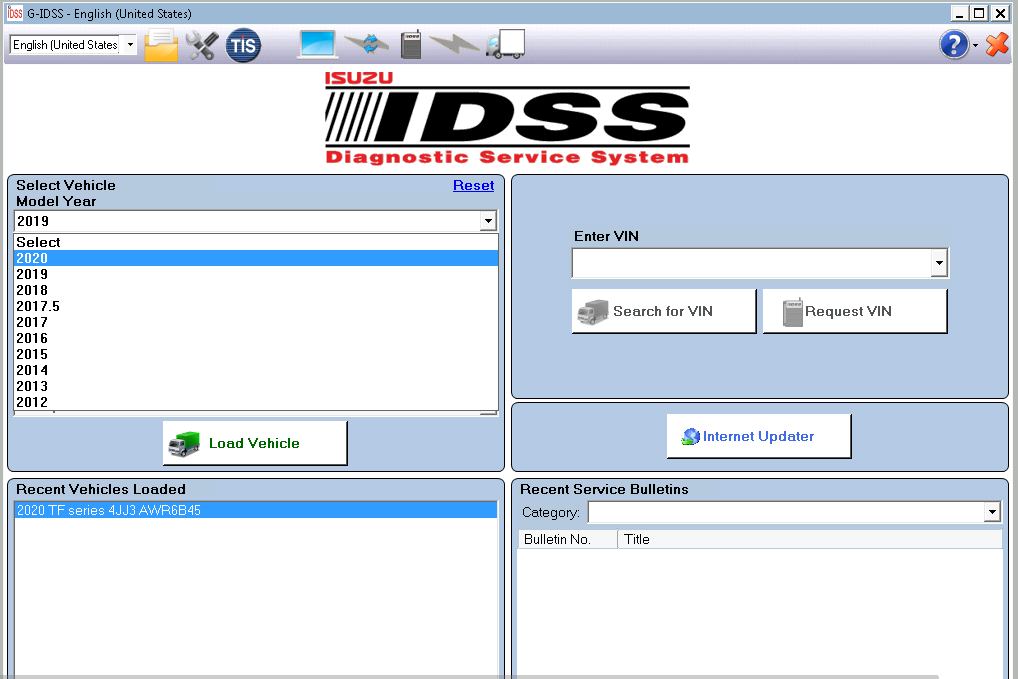Screen dimensions: 1018x679
Task: Open the Category dropdown under Recent Service Bulletins
Action: pos(991,511)
